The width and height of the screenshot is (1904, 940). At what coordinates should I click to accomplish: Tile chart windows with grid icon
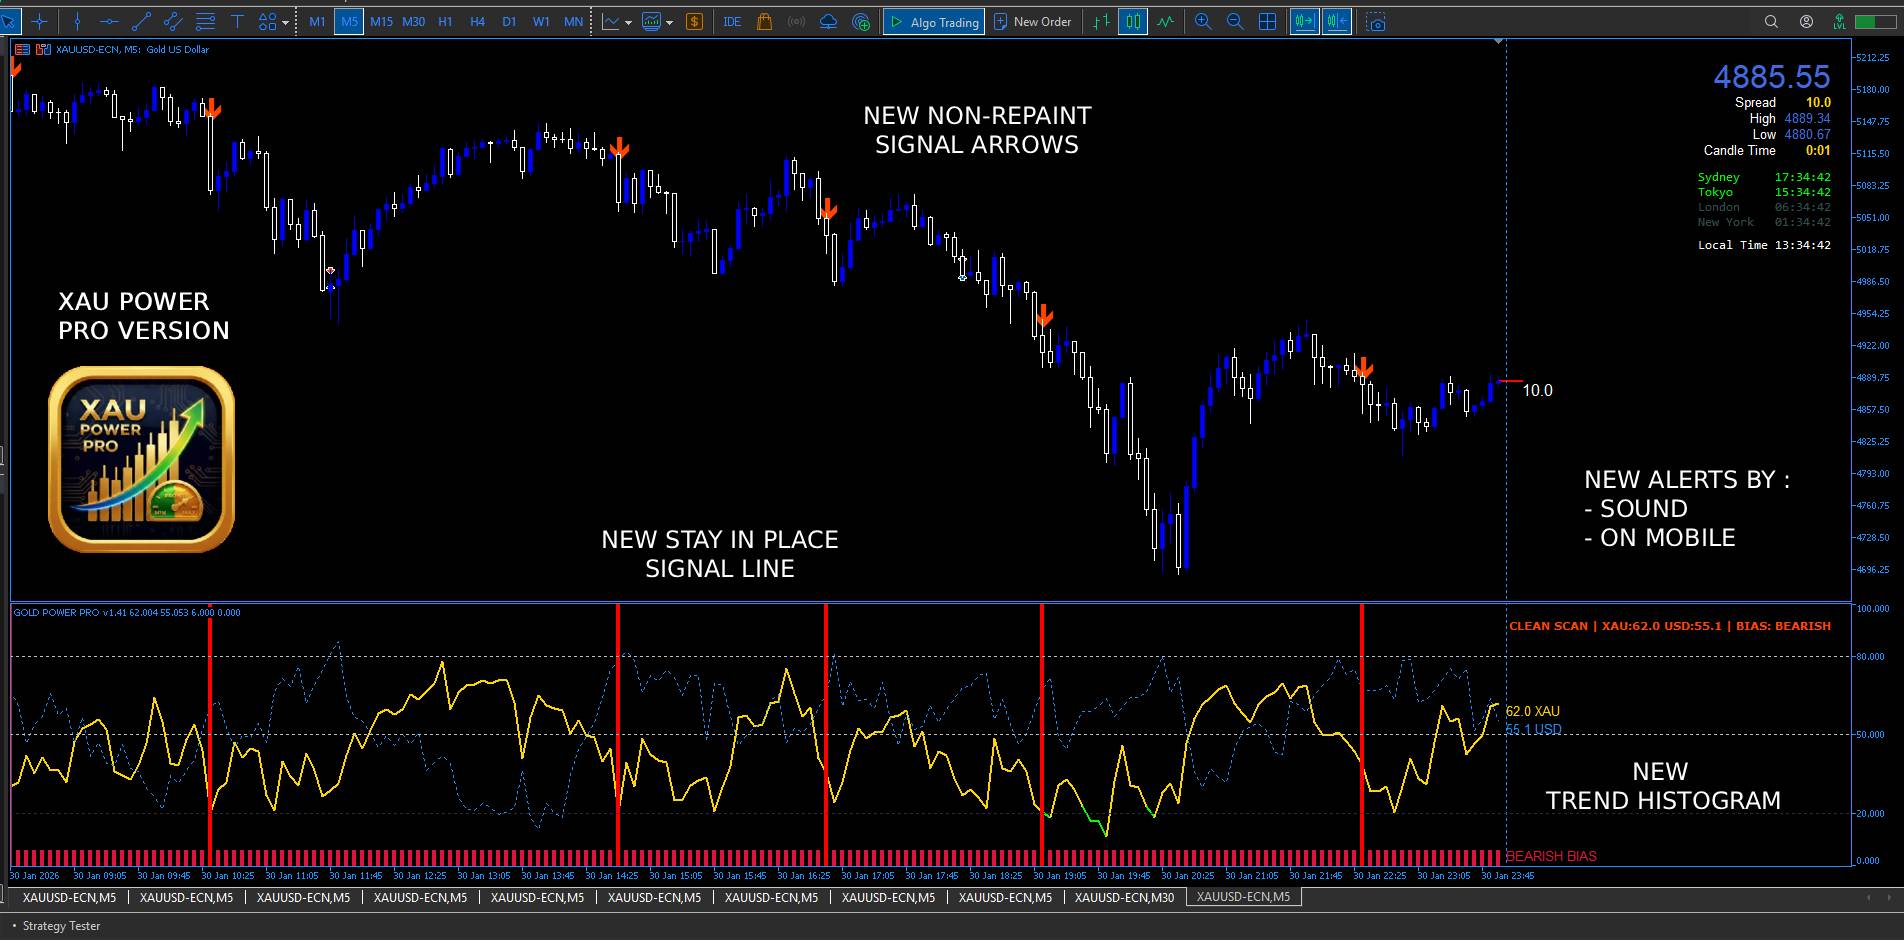[1267, 21]
